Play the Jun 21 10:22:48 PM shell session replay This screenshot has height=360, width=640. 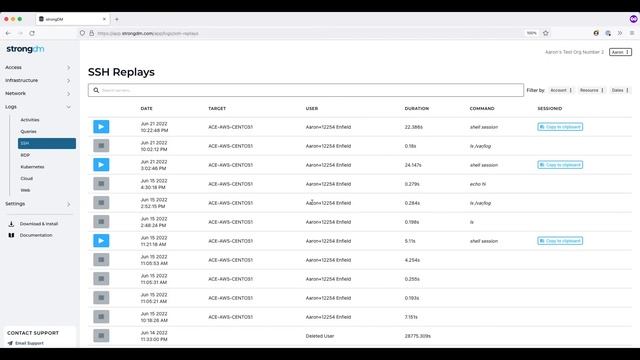(101, 127)
